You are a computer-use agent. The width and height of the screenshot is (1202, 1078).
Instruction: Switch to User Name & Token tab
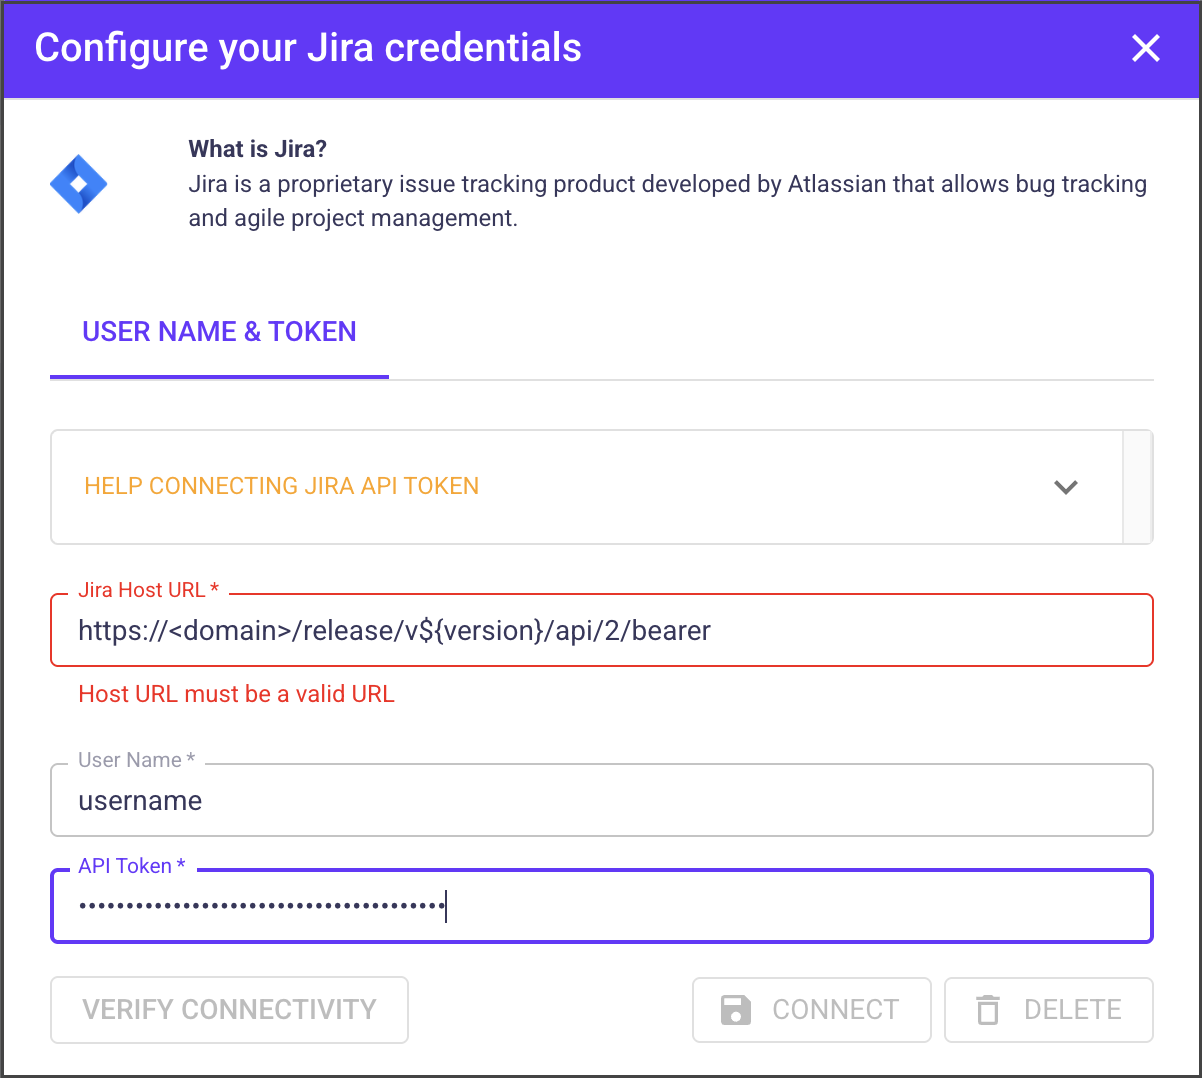[219, 332]
